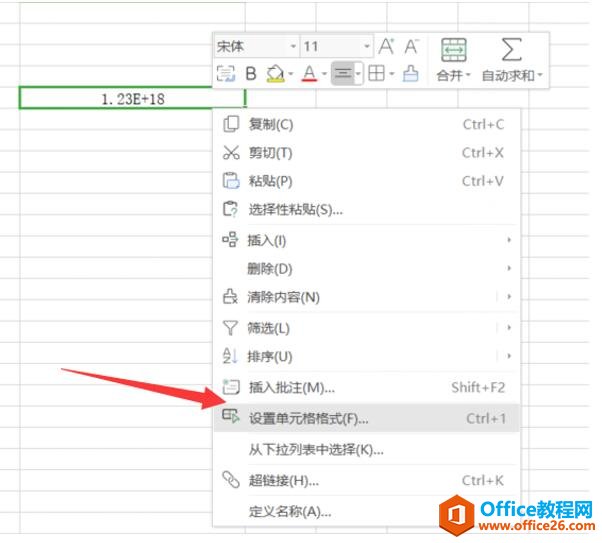Click the Ctrl+C shortcut text
Viewport: 602px width, 543px height.
click(483, 124)
